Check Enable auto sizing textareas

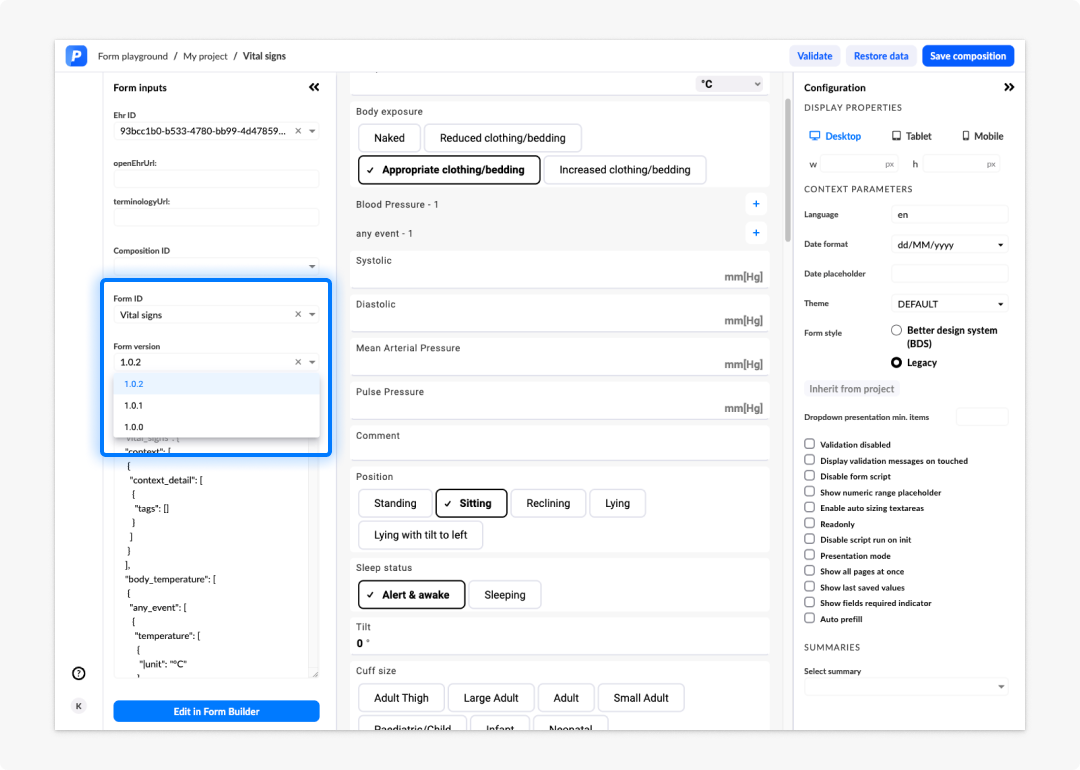tap(809, 508)
